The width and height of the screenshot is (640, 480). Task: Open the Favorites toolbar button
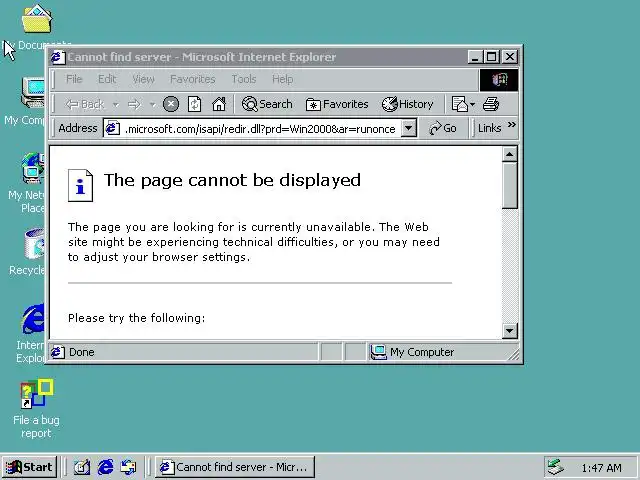(337, 104)
